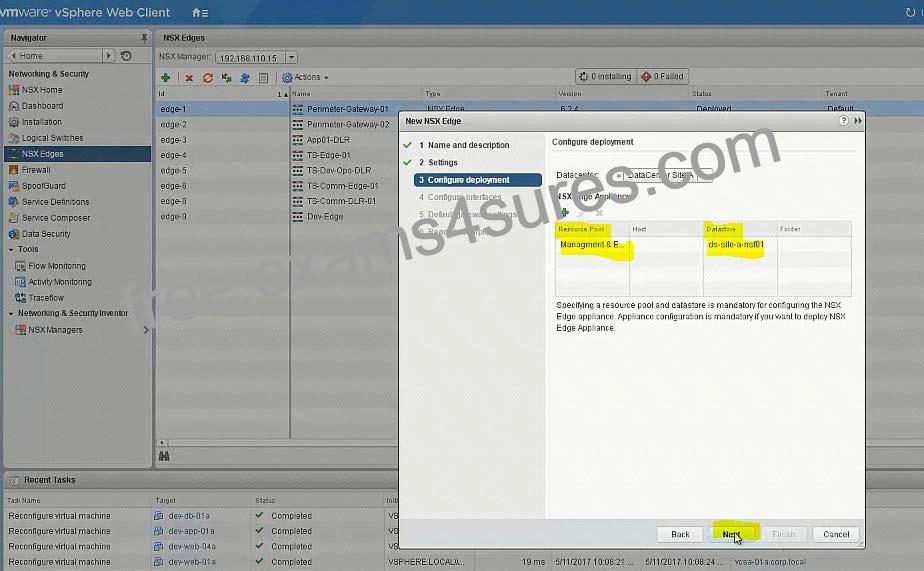924x571 pixels.
Task: Open Service Definitions in Navigator
Action: [55, 202]
